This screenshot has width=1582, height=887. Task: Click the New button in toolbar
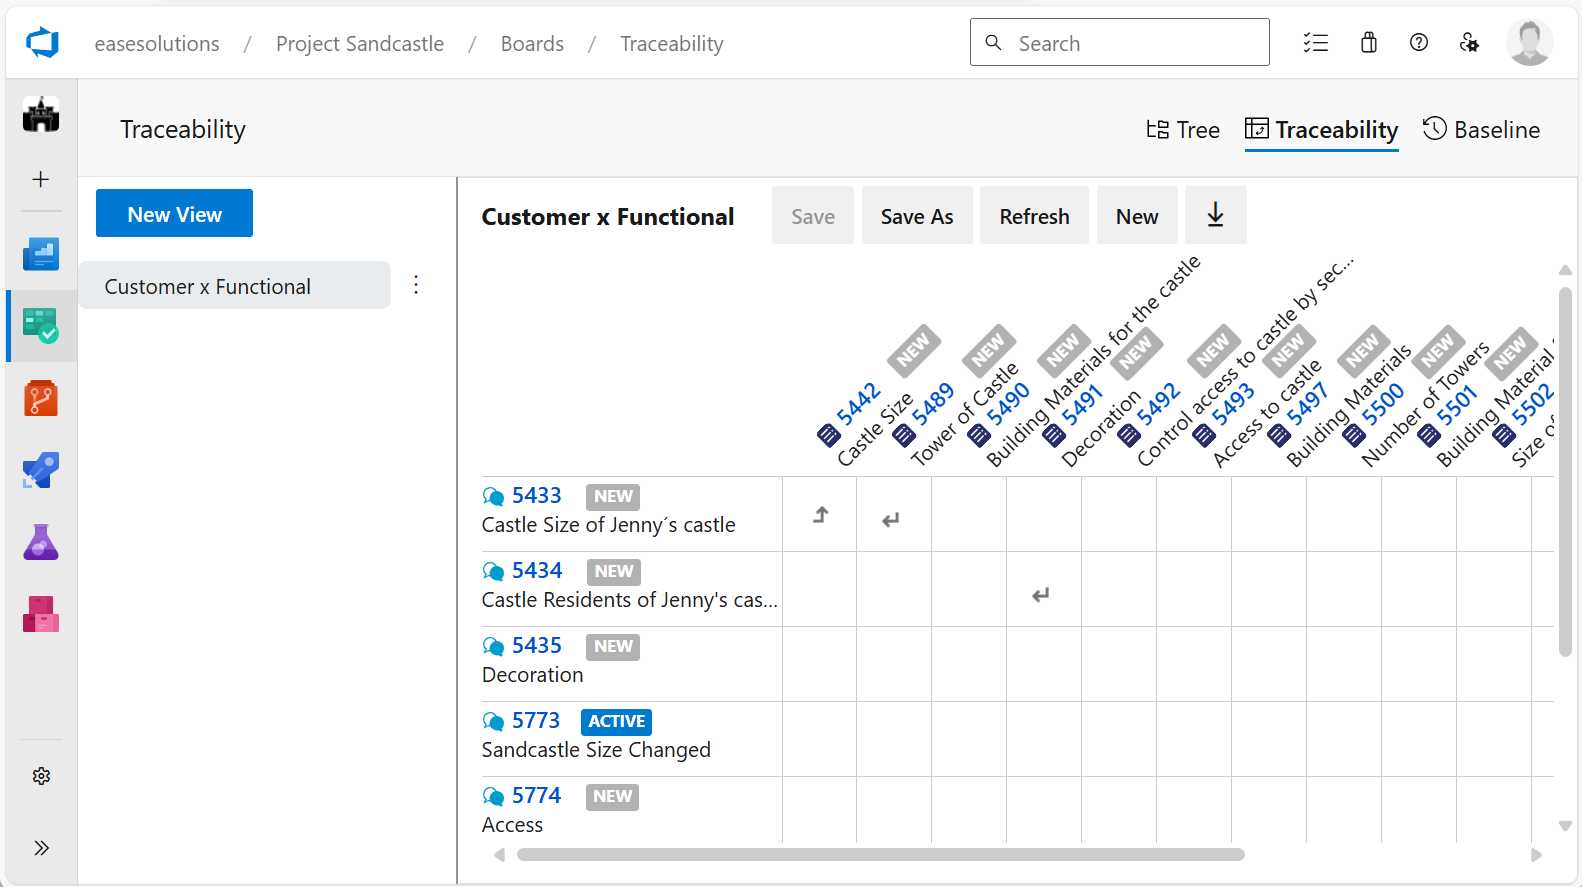(x=1137, y=215)
